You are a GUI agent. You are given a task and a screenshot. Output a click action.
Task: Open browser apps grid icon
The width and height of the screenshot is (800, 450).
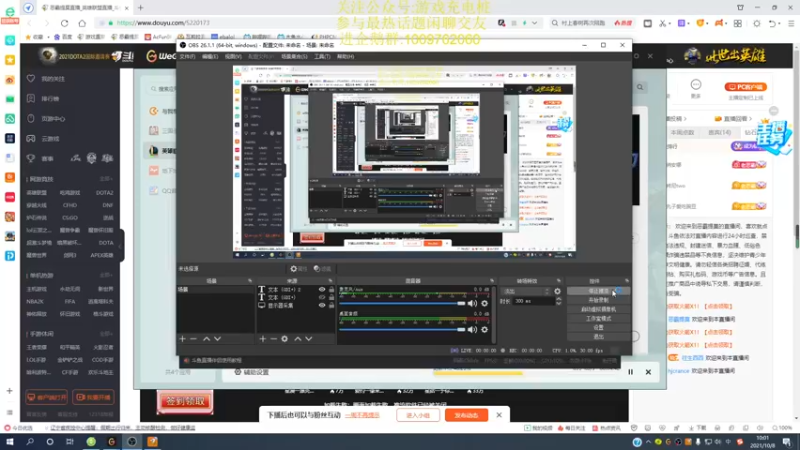click(738, 23)
